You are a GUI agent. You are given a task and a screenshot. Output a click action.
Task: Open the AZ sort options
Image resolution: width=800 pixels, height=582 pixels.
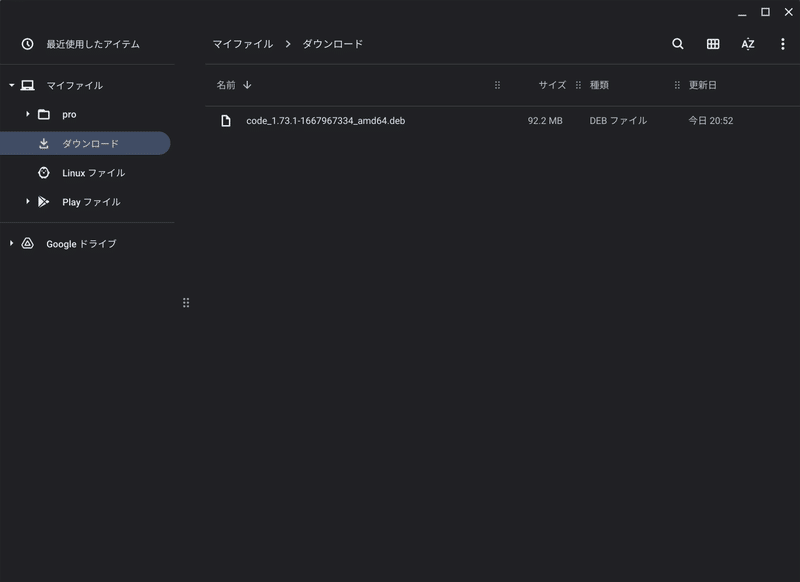(x=747, y=44)
